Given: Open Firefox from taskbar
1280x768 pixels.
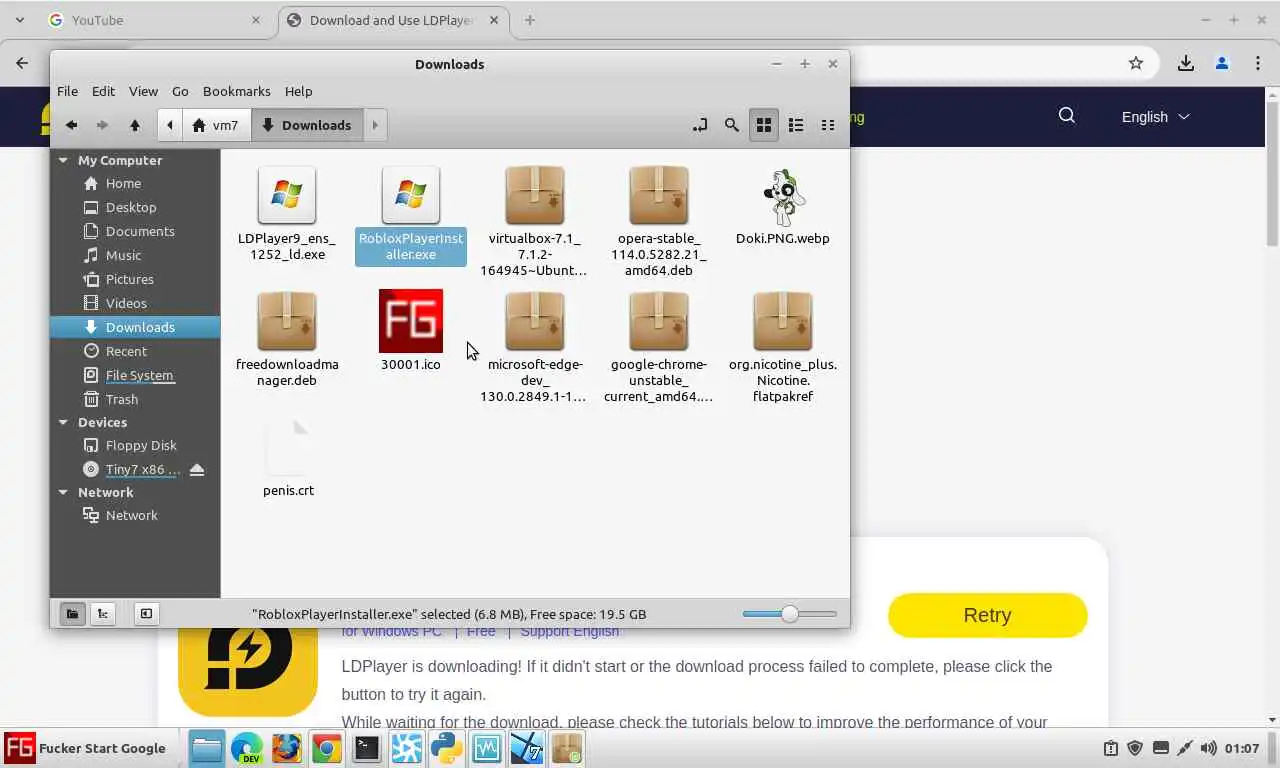Looking at the screenshot, I should 287,748.
